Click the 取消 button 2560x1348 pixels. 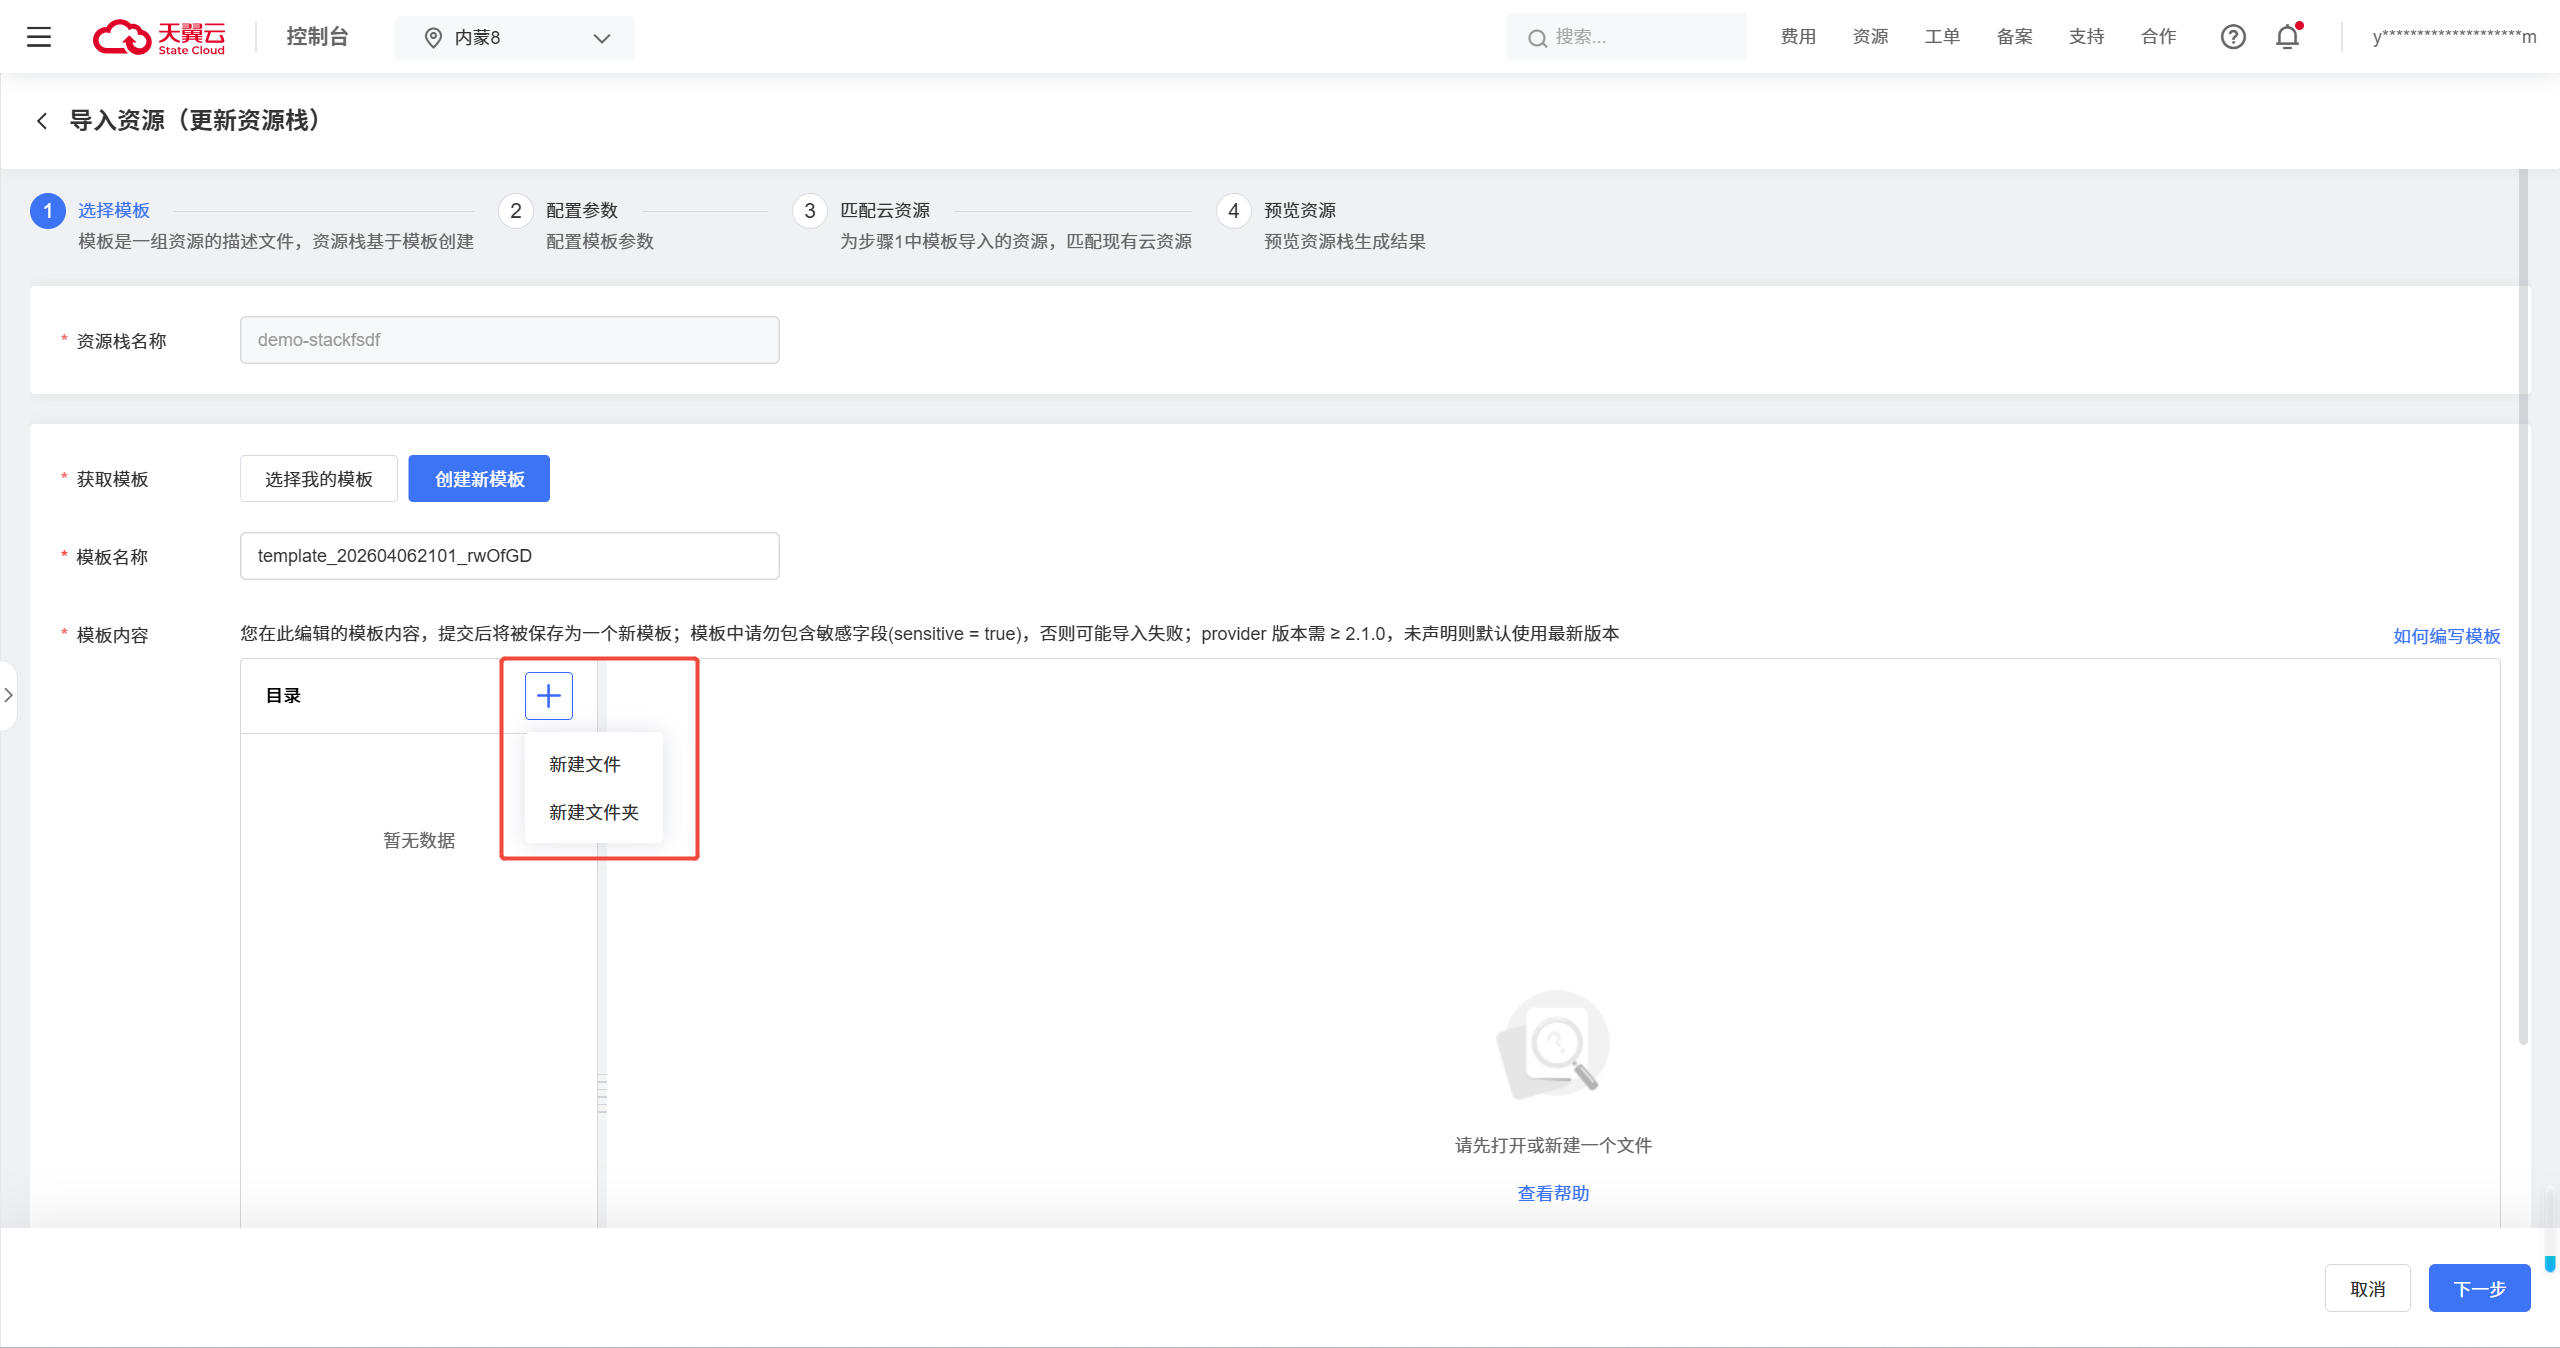[x=2367, y=1288]
